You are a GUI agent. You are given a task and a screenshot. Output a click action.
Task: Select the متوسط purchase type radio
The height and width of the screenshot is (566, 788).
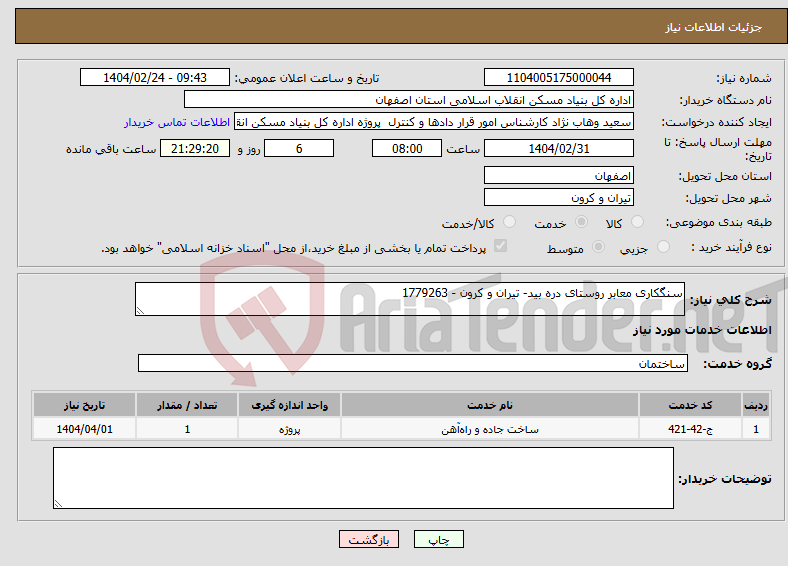point(598,246)
